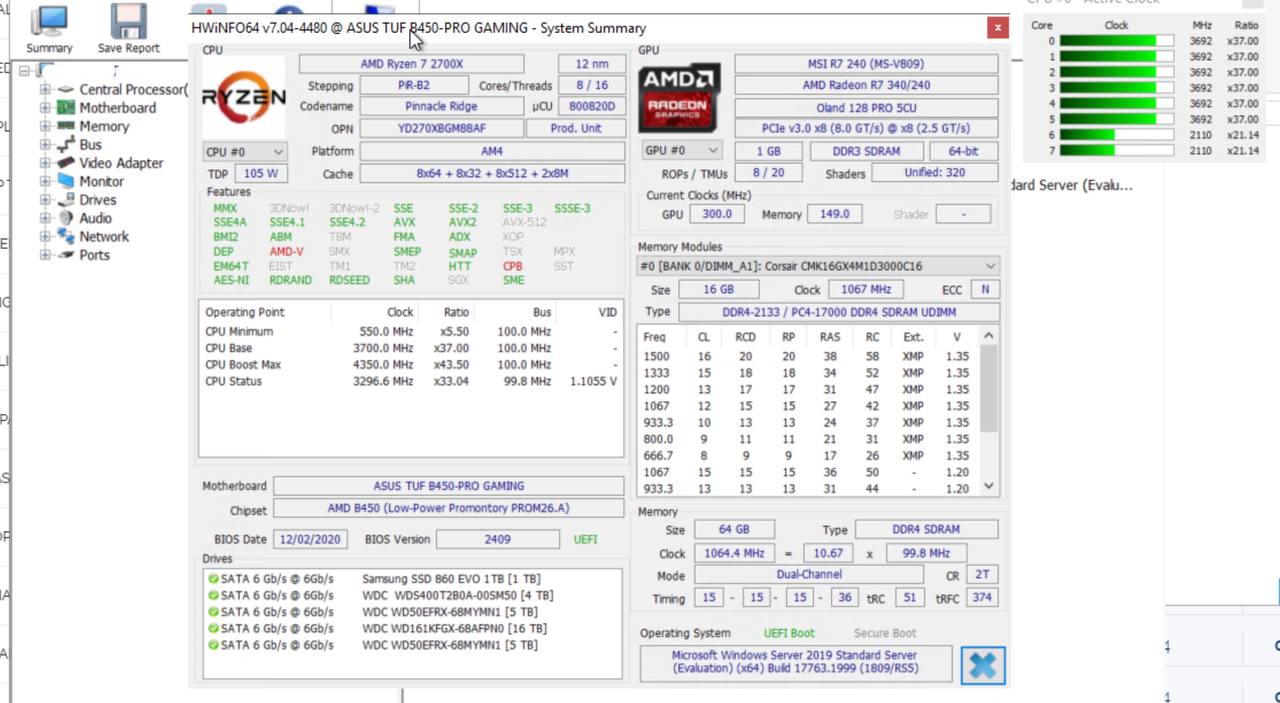Expand the Drives tree node
The width and height of the screenshot is (1280, 703).
(45, 200)
